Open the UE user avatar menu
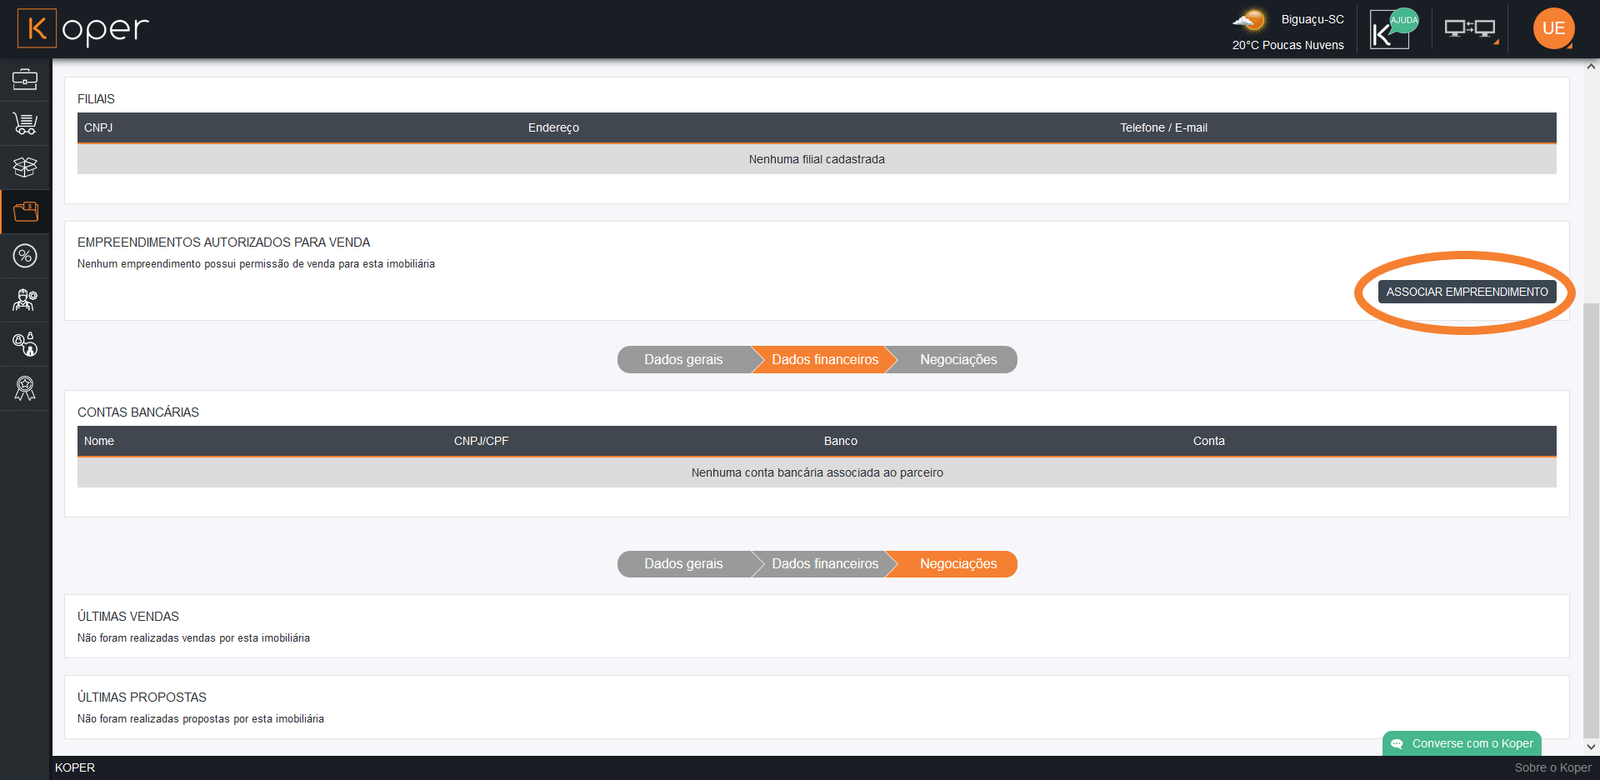1600x780 pixels. click(x=1553, y=28)
